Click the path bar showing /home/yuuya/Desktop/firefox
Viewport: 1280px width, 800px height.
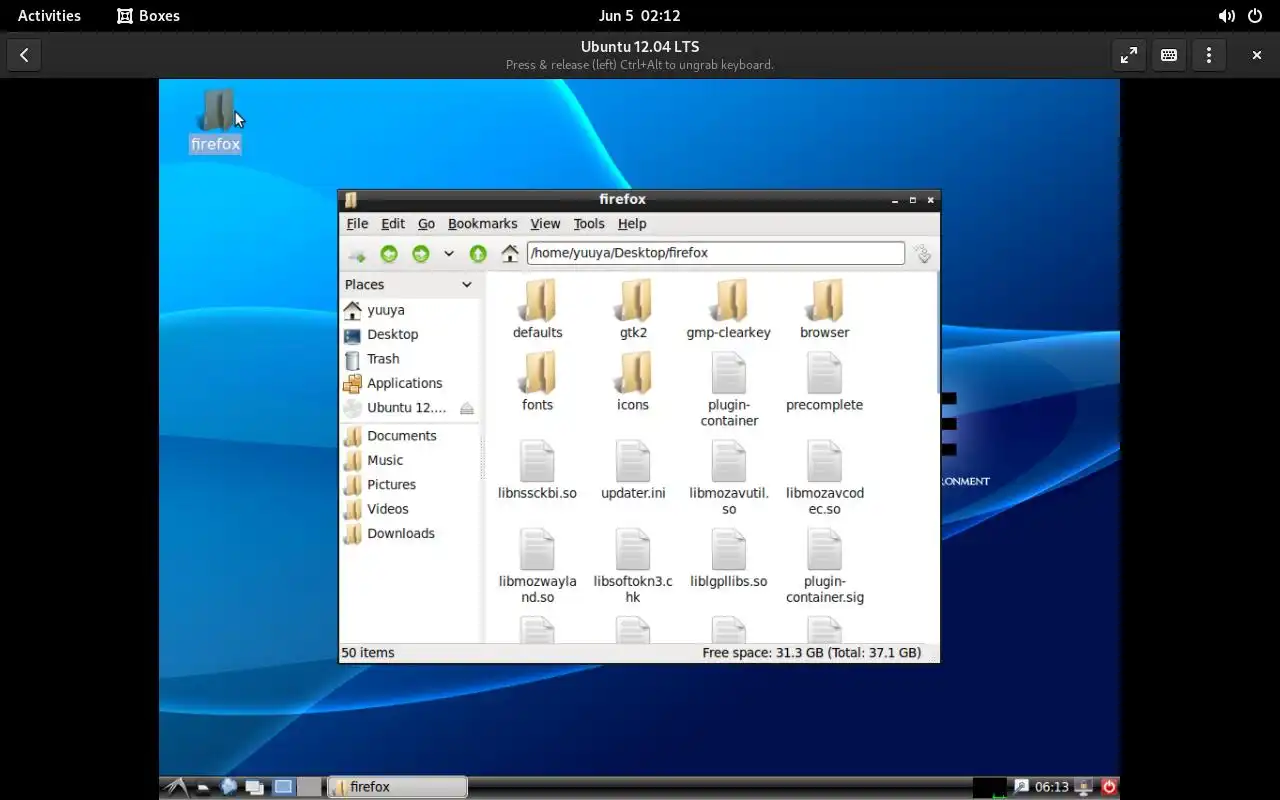pos(716,253)
